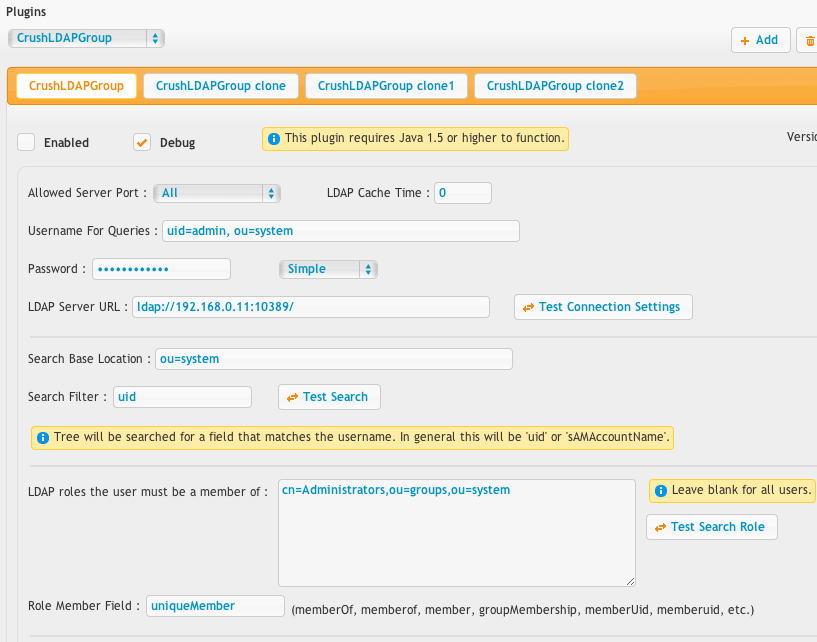The image size is (817, 642).
Task: Click the Search Filter field
Action: [x=182, y=397]
